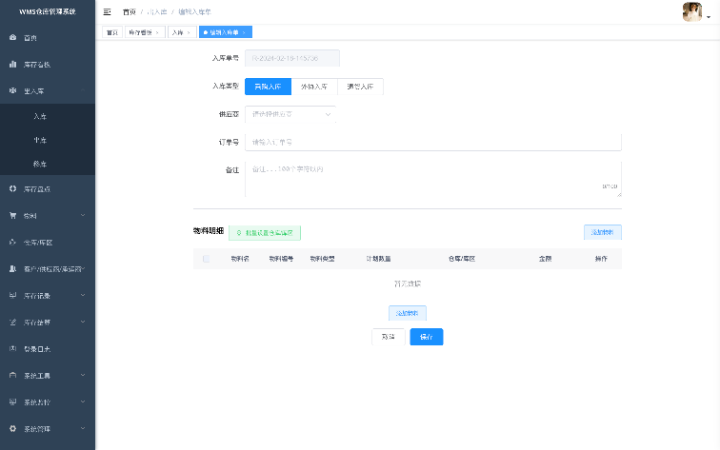Click the 物料名 column header

coord(240,259)
